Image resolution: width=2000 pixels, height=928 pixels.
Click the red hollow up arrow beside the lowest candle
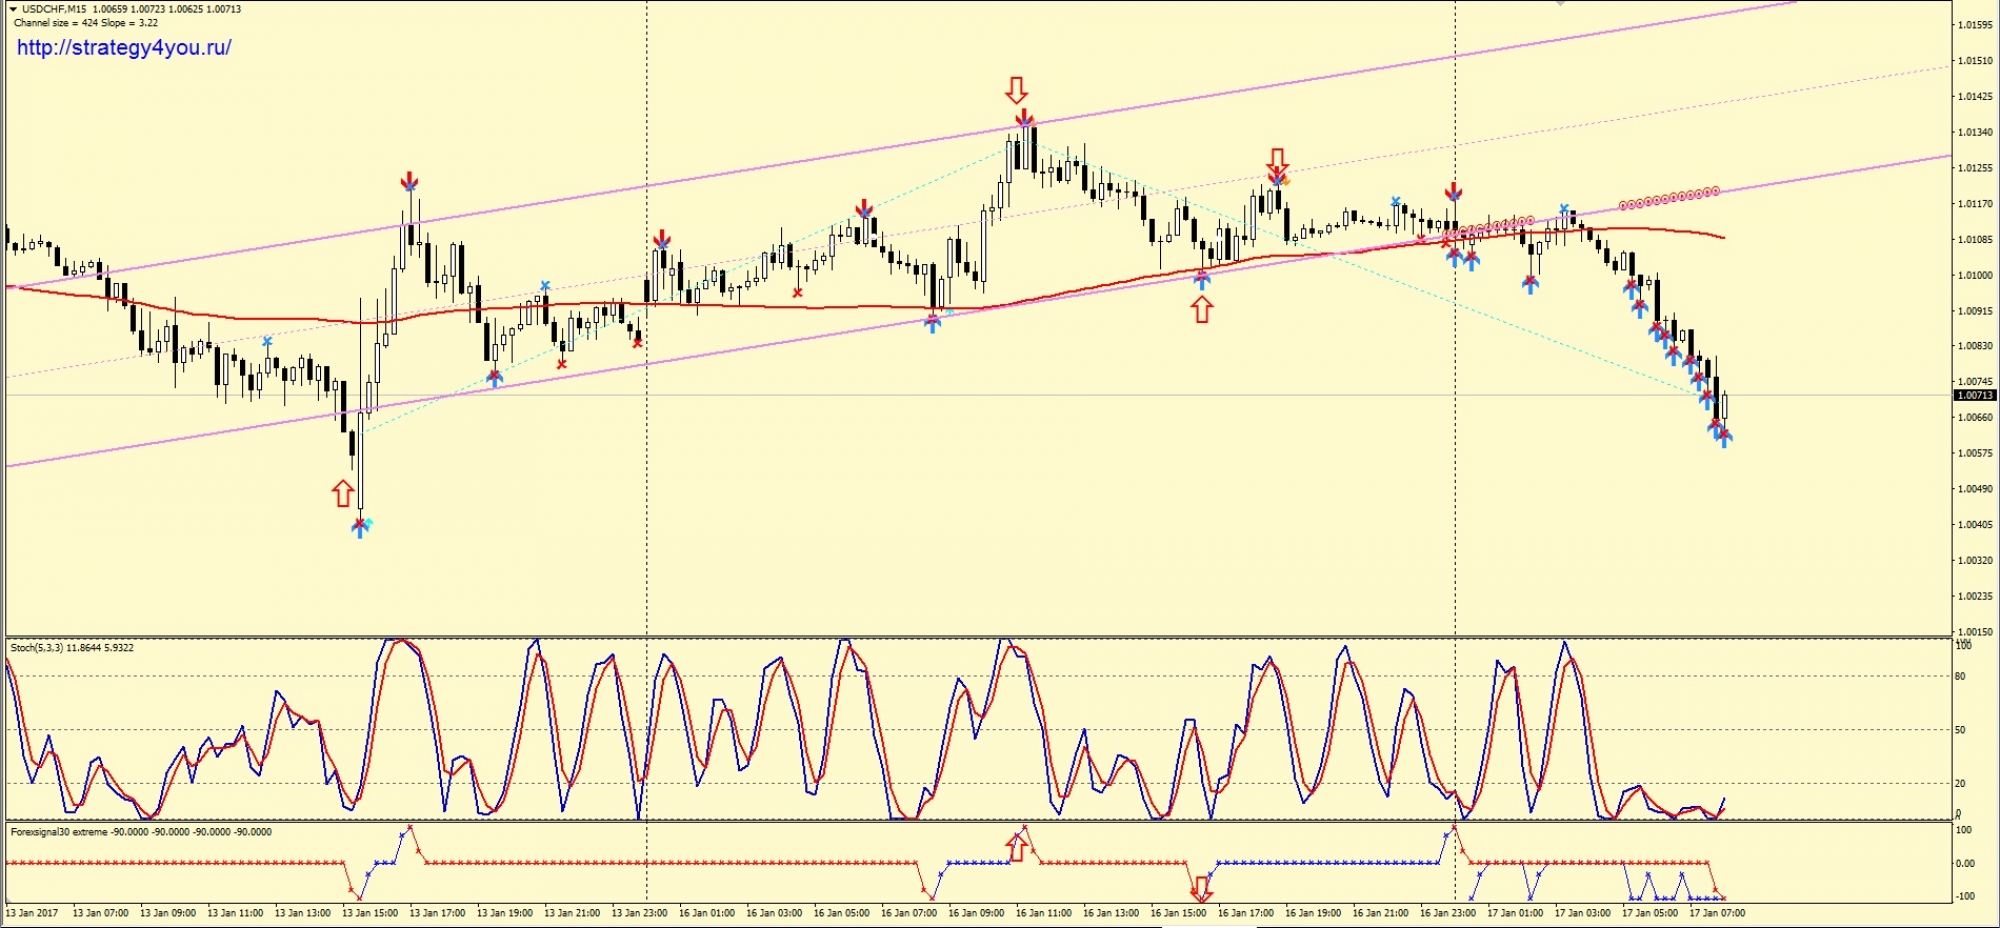[x=343, y=492]
